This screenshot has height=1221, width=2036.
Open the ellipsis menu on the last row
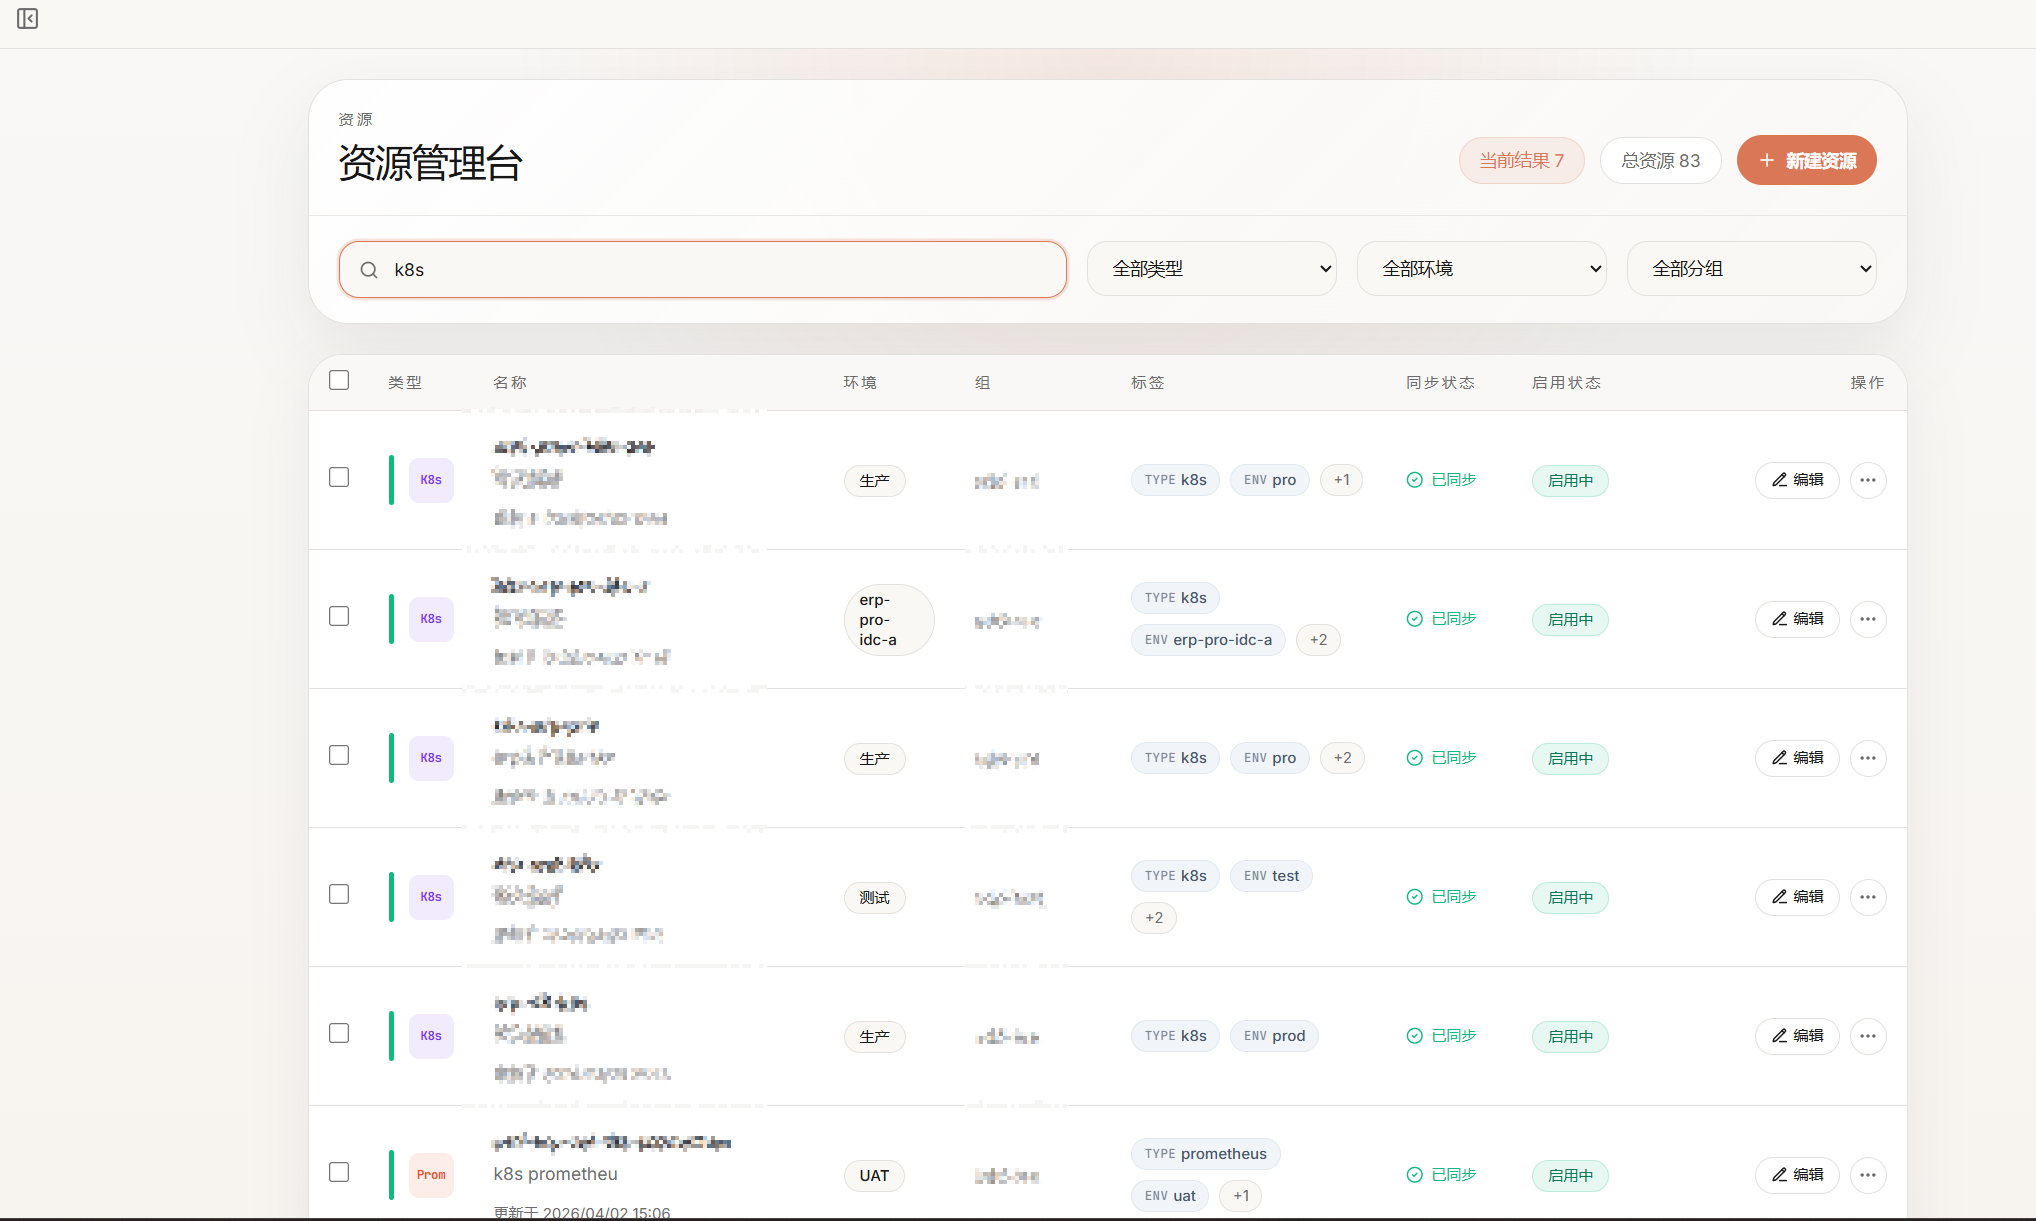[1867, 1175]
